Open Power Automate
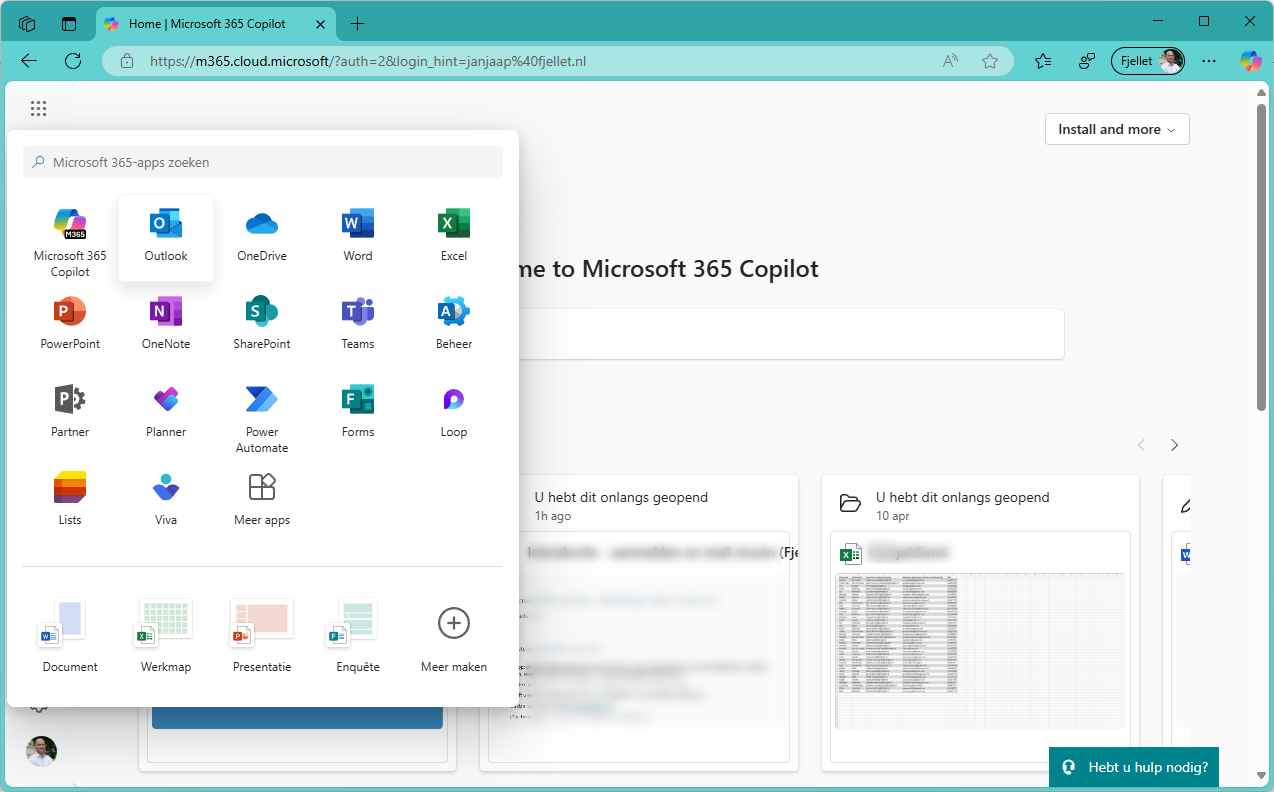The height and width of the screenshot is (792, 1274). (262, 418)
